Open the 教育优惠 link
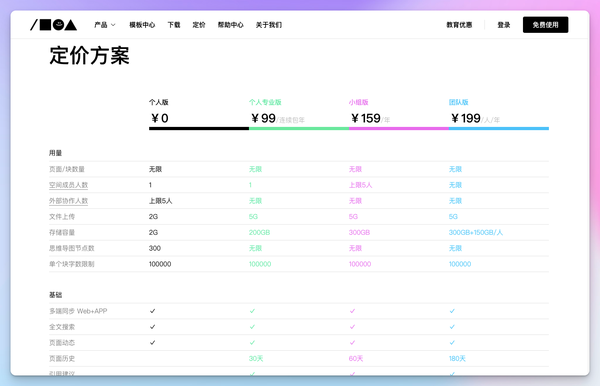The width and height of the screenshot is (600, 386). [x=459, y=25]
